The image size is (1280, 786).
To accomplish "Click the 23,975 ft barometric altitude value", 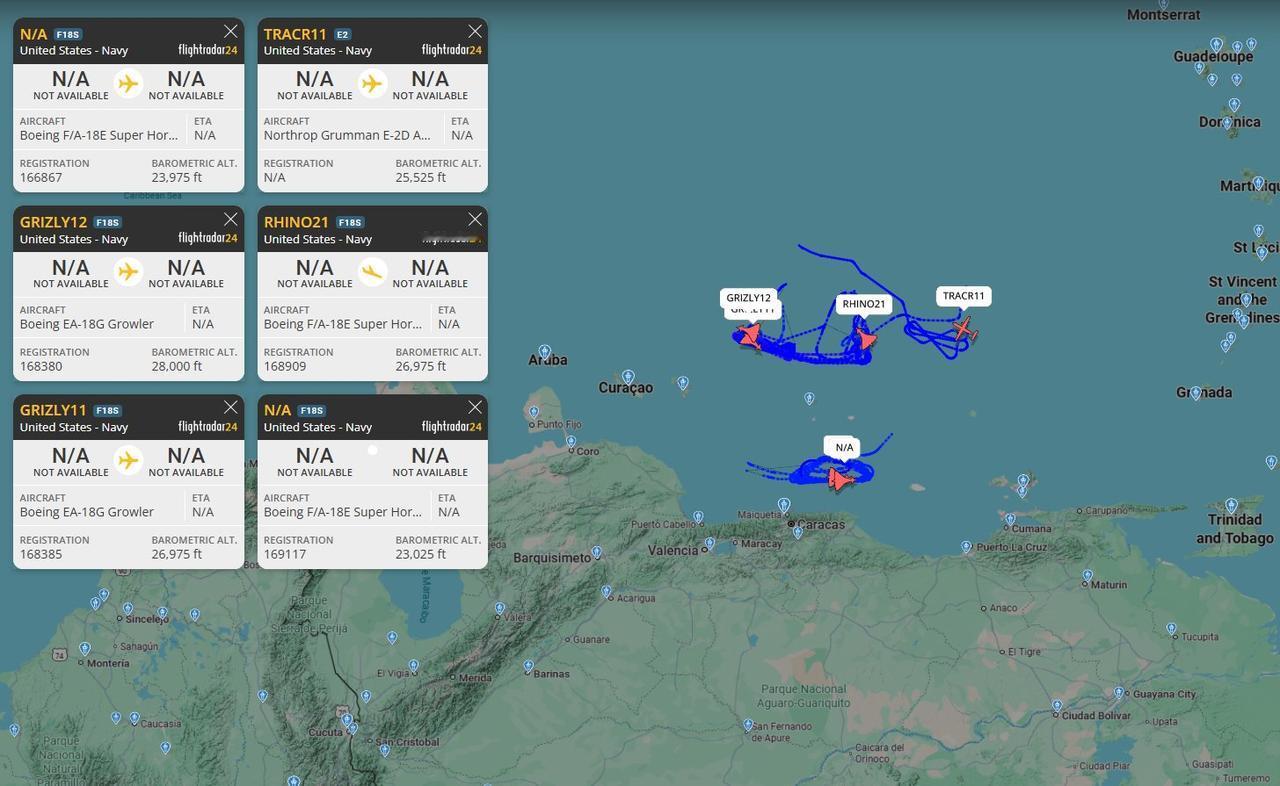I will pos(177,177).
